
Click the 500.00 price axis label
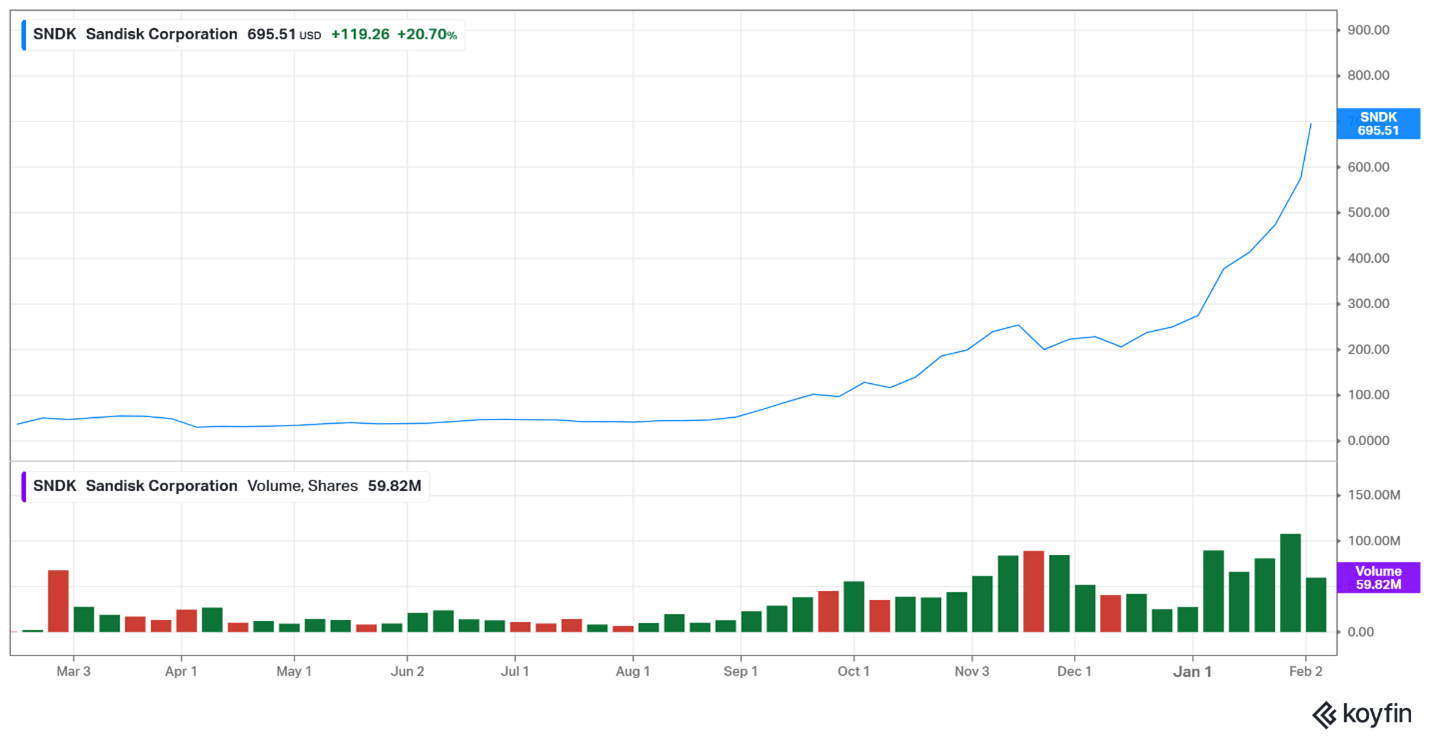click(1369, 213)
